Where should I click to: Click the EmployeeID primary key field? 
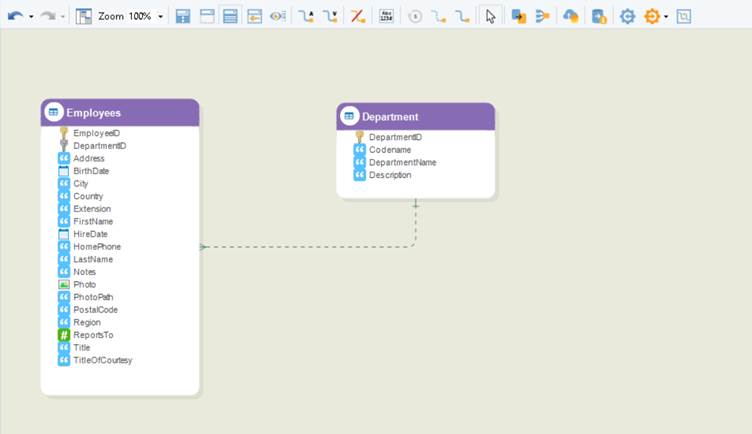click(96, 133)
